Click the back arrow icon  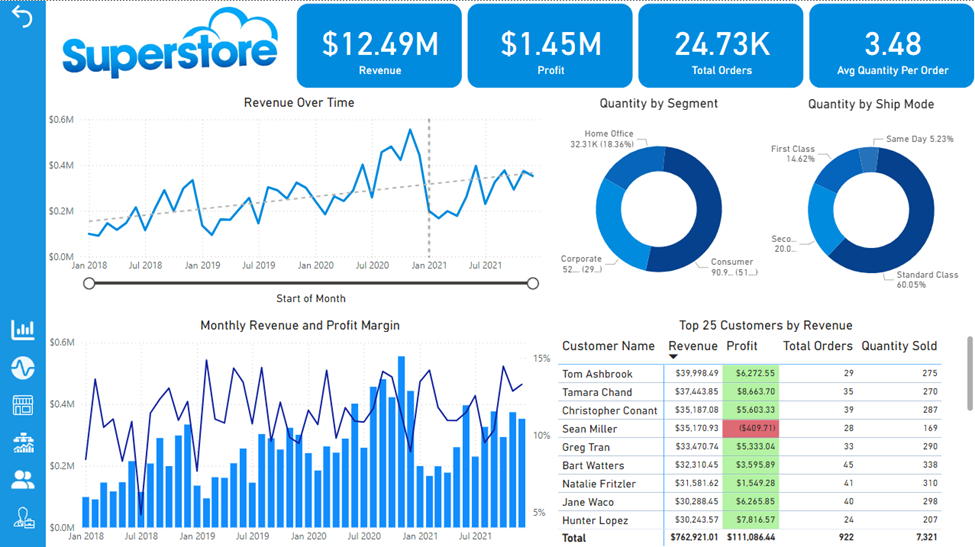[x=22, y=18]
